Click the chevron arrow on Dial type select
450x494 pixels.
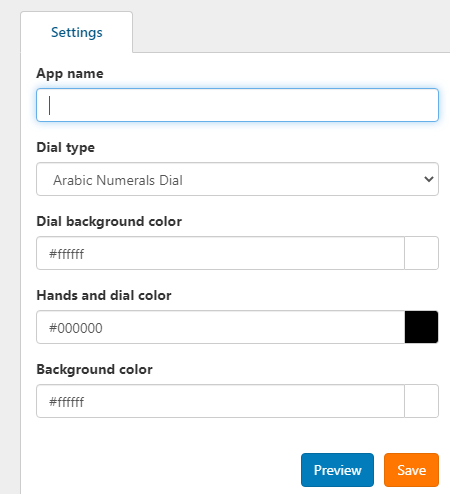tap(429, 179)
